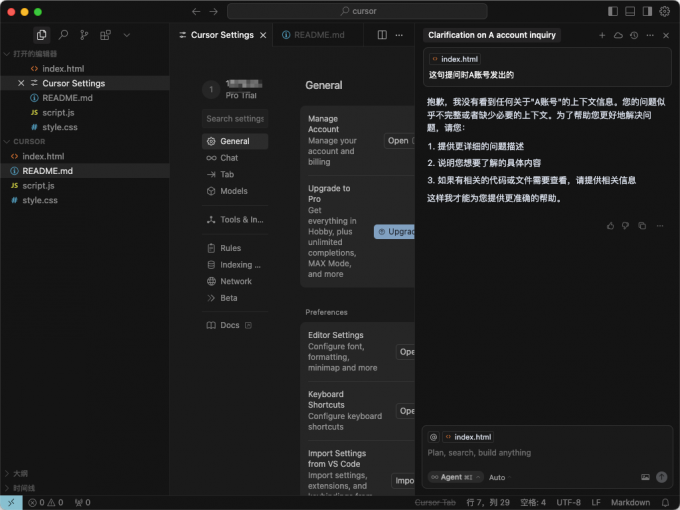Image resolution: width=680 pixels, height=510 pixels.
Task: Attach an image to the chat
Action: coord(645,477)
